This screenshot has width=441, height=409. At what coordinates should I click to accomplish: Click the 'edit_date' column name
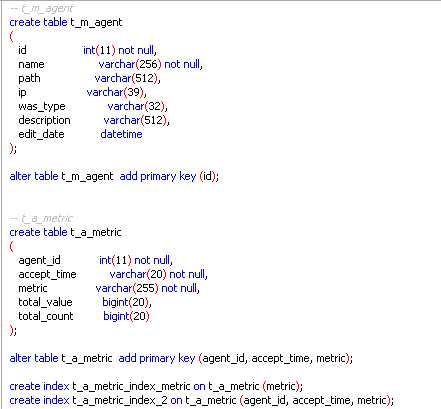click(x=41, y=134)
